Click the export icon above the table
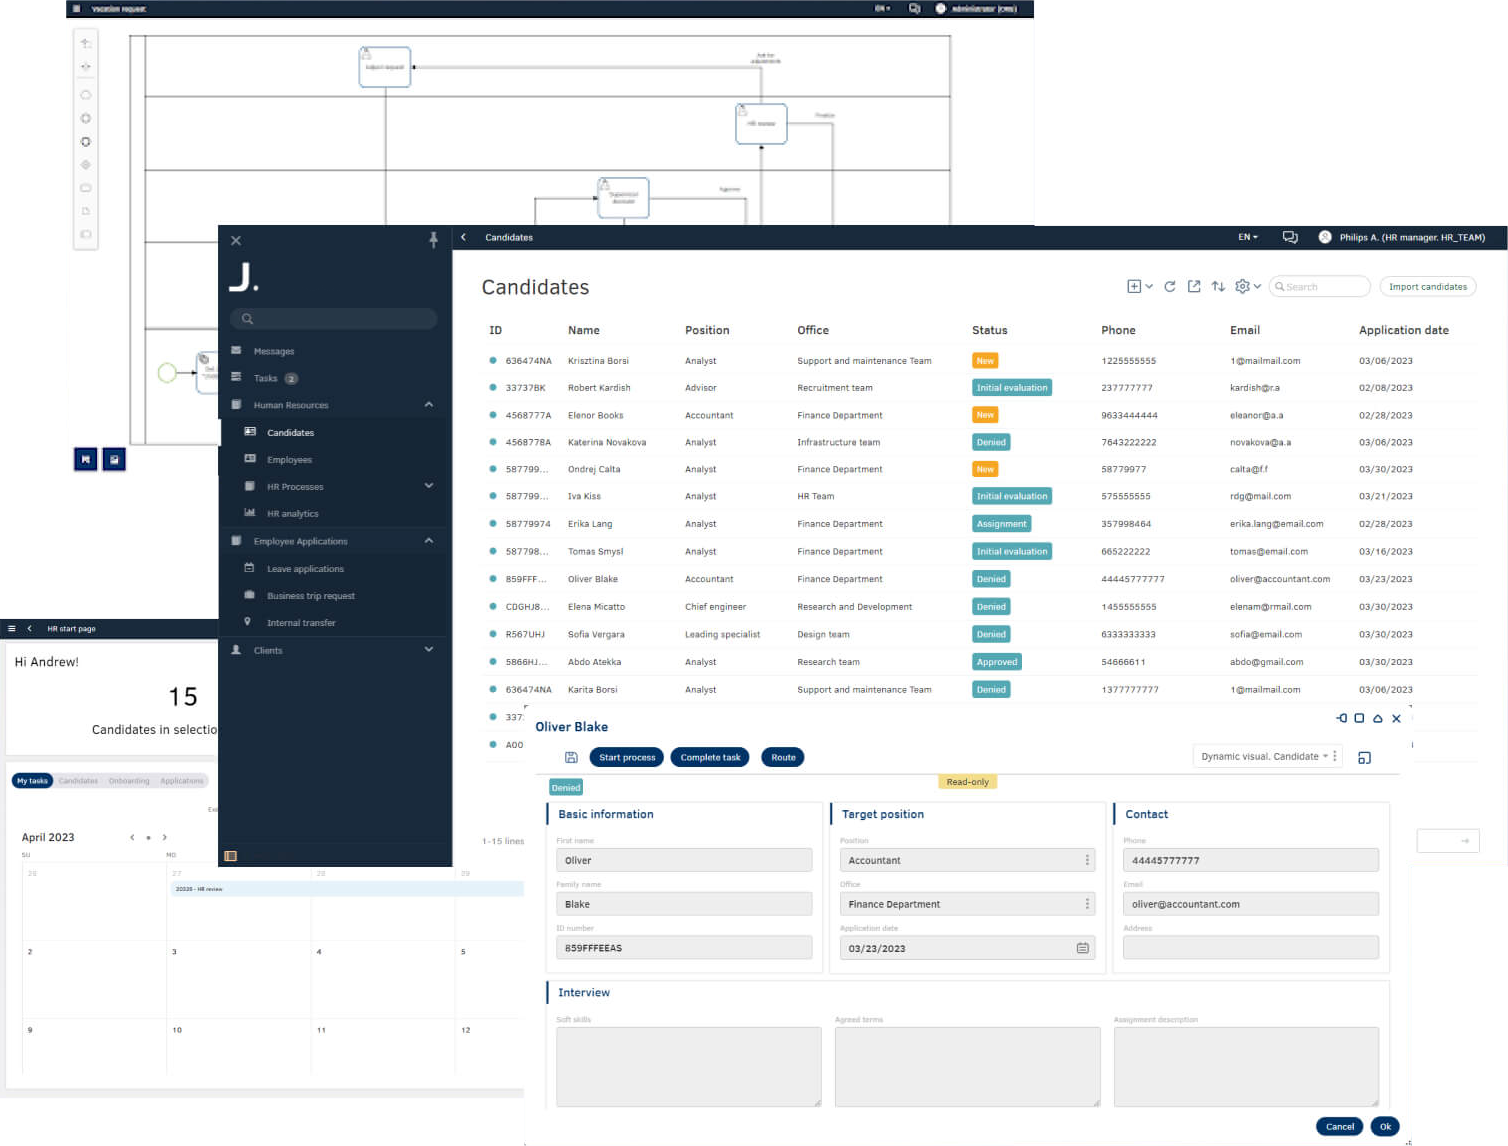1508x1146 pixels. (1194, 287)
